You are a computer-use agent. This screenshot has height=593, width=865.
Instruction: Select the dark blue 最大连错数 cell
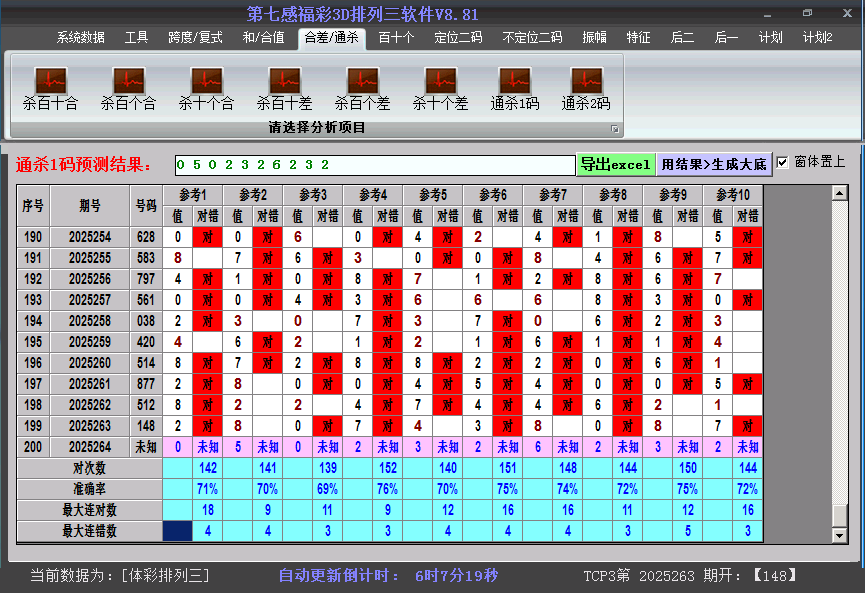[x=177, y=531]
